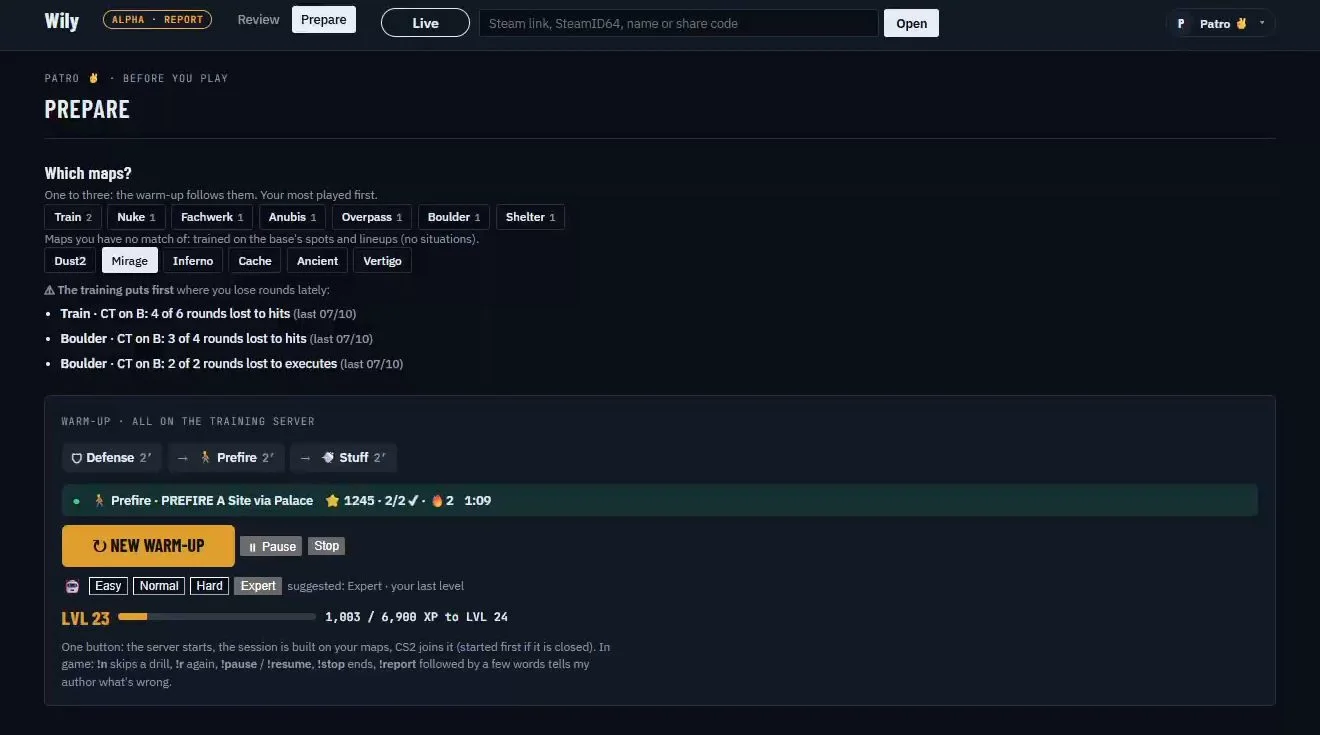The height and width of the screenshot is (735, 1320).
Task: Select the Cache map chip
Action: (255, 261)
